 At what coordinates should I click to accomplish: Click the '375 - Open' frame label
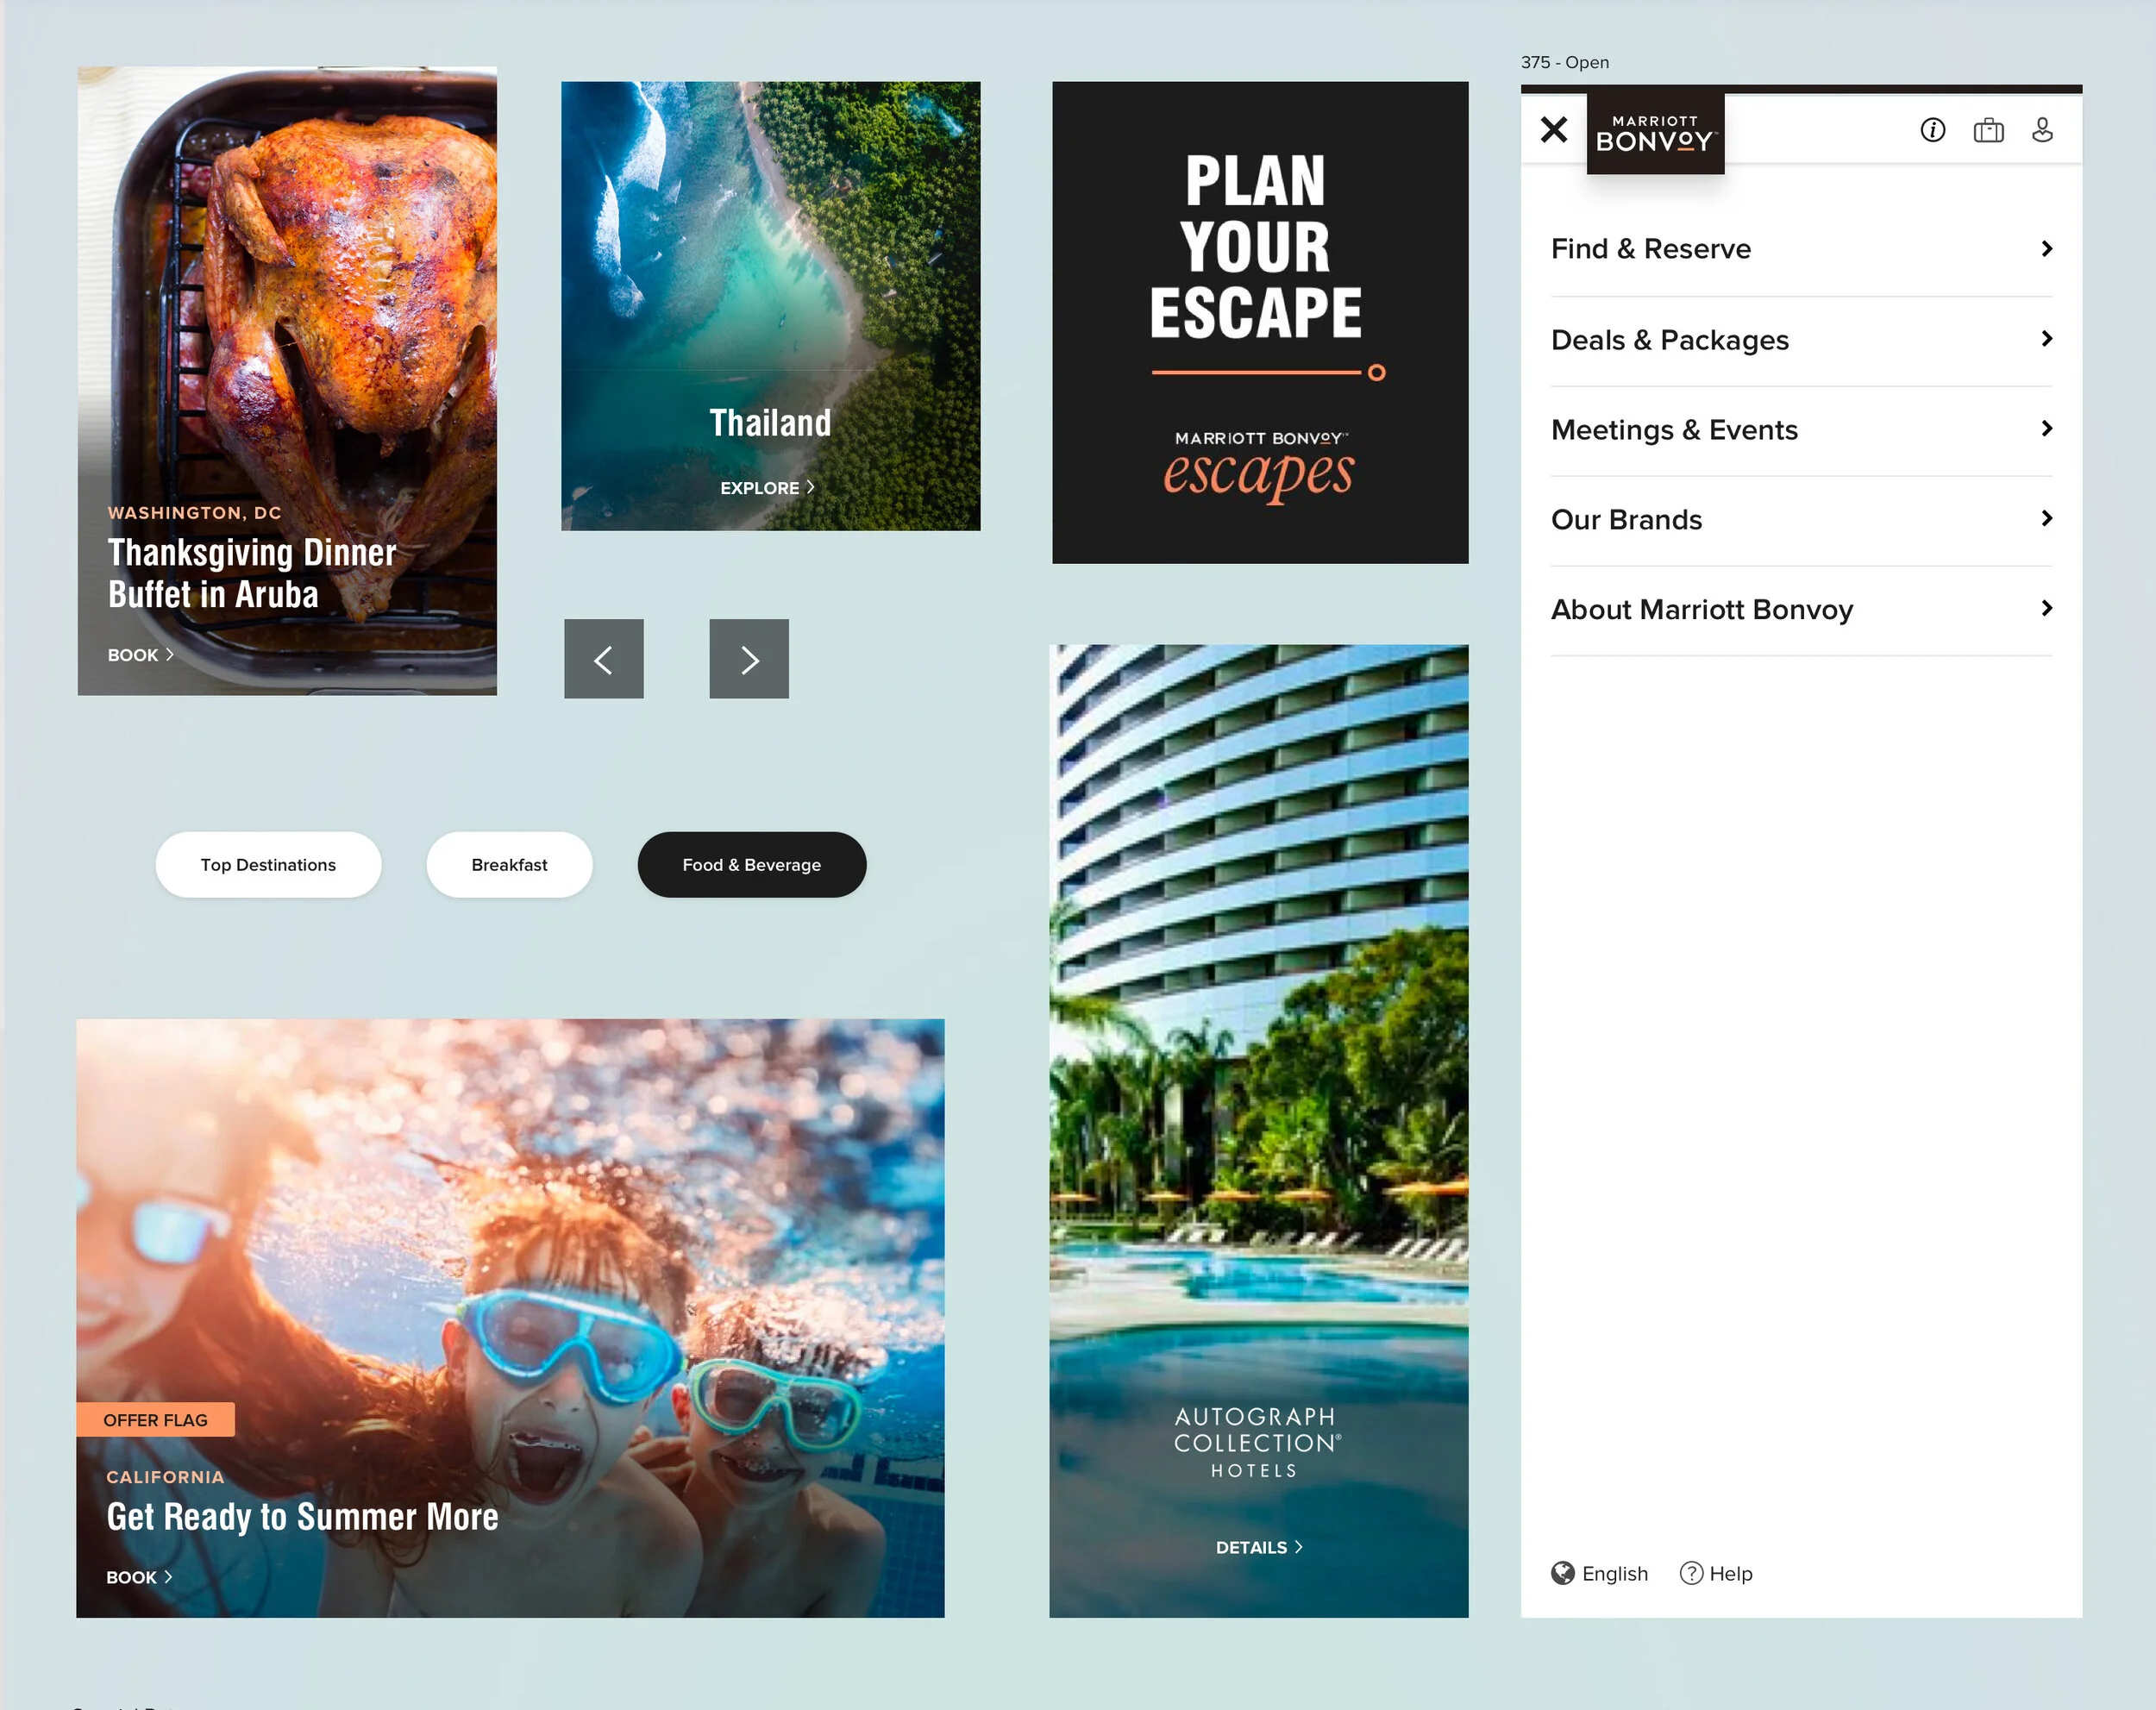(x=1565, y=62)
